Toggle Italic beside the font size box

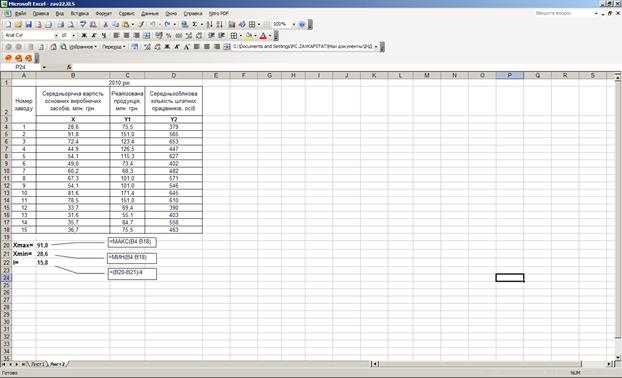click(94, 36)
